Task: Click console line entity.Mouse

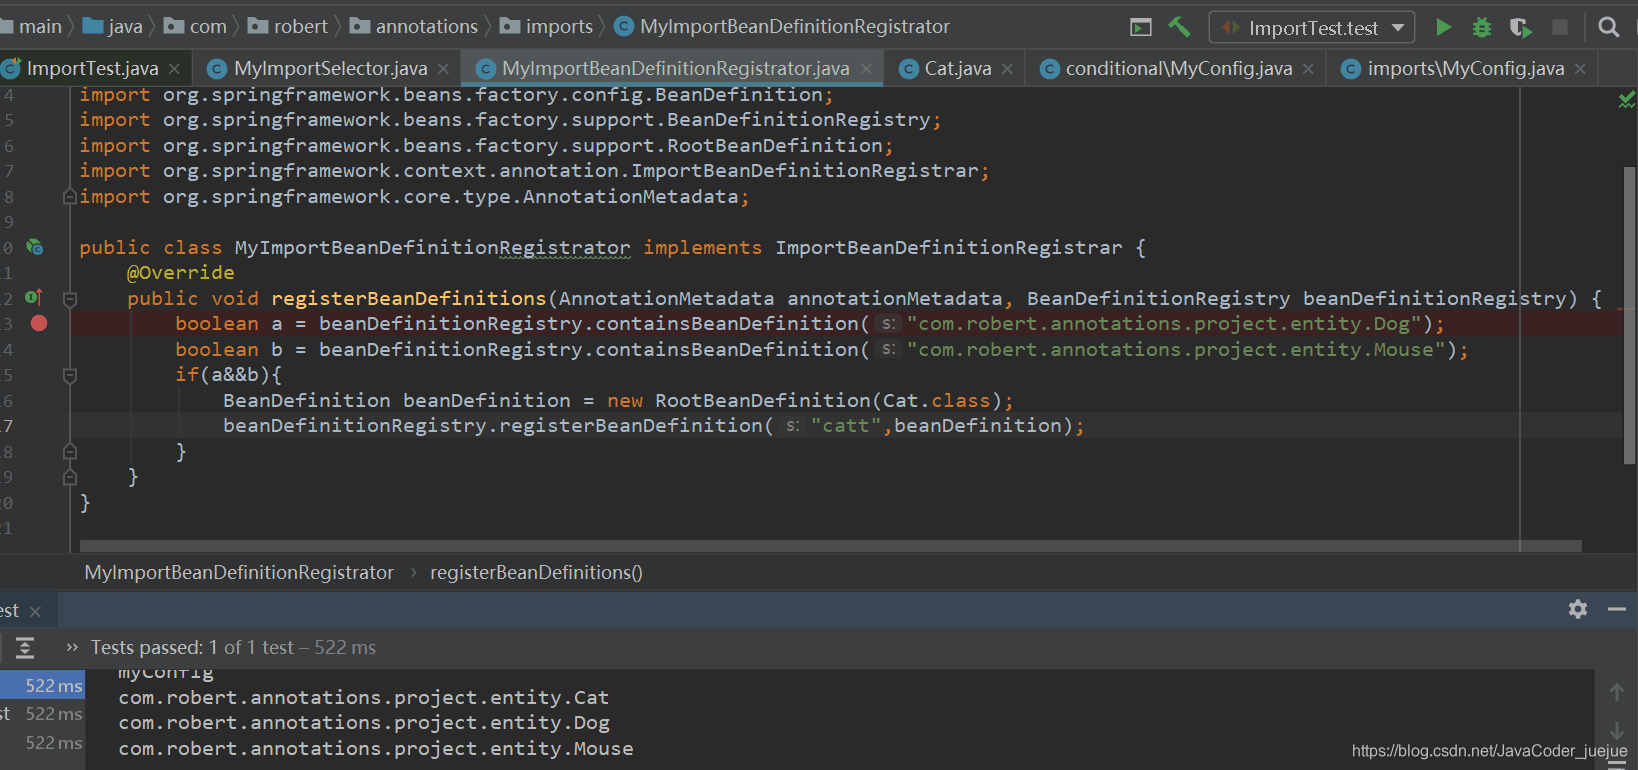Action: pos(375,748)
